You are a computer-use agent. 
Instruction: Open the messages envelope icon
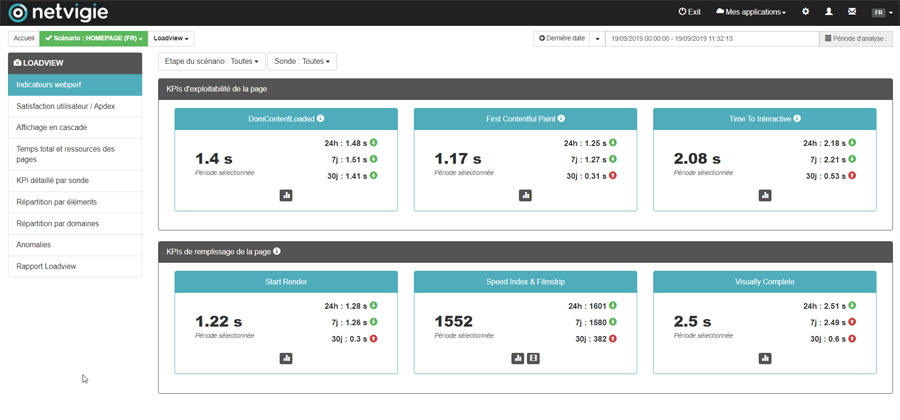[x=852, y=11]
